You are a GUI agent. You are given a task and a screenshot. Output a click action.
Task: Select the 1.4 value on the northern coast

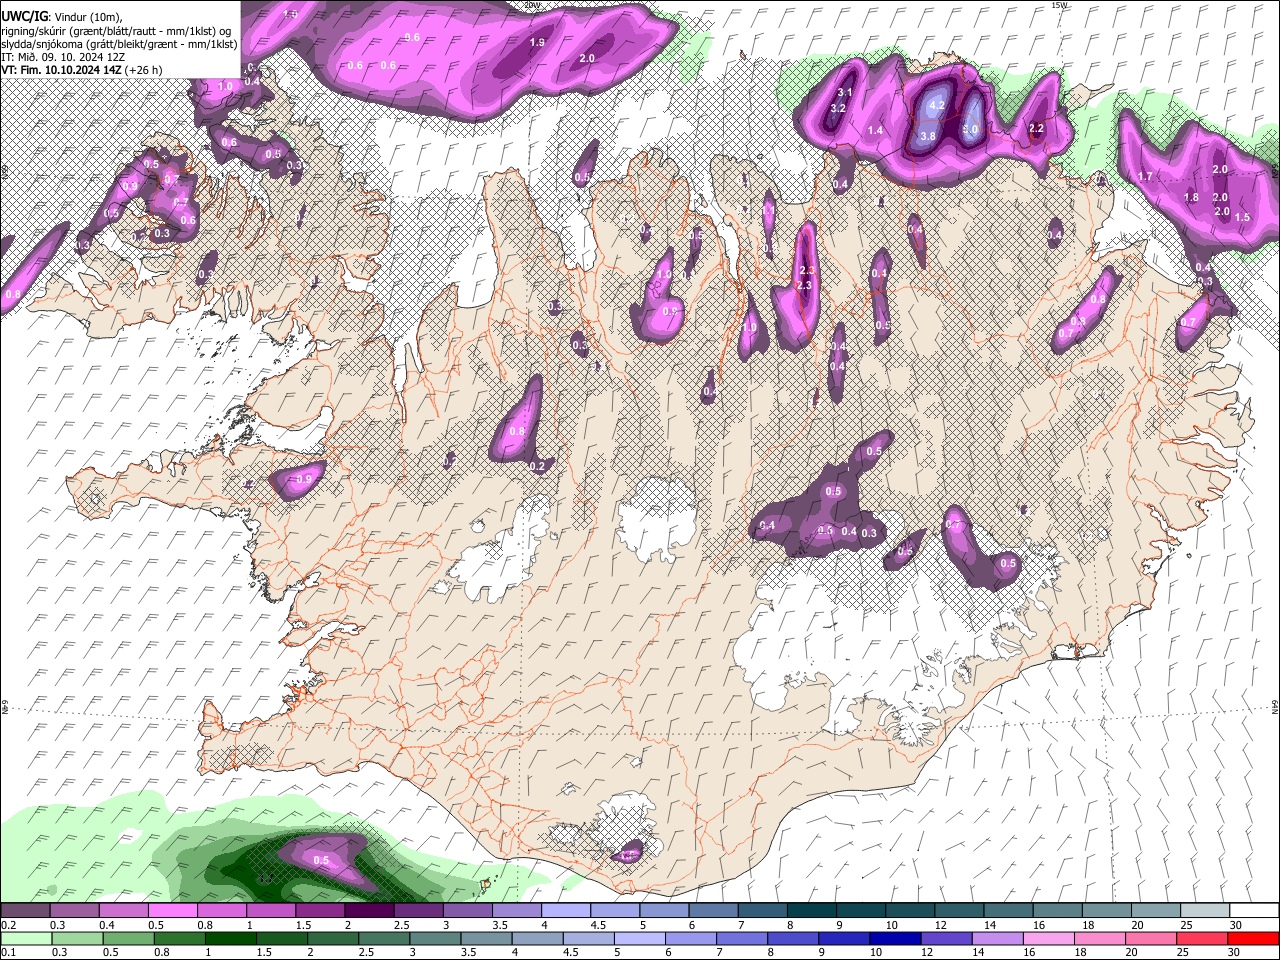coord(876,131)
